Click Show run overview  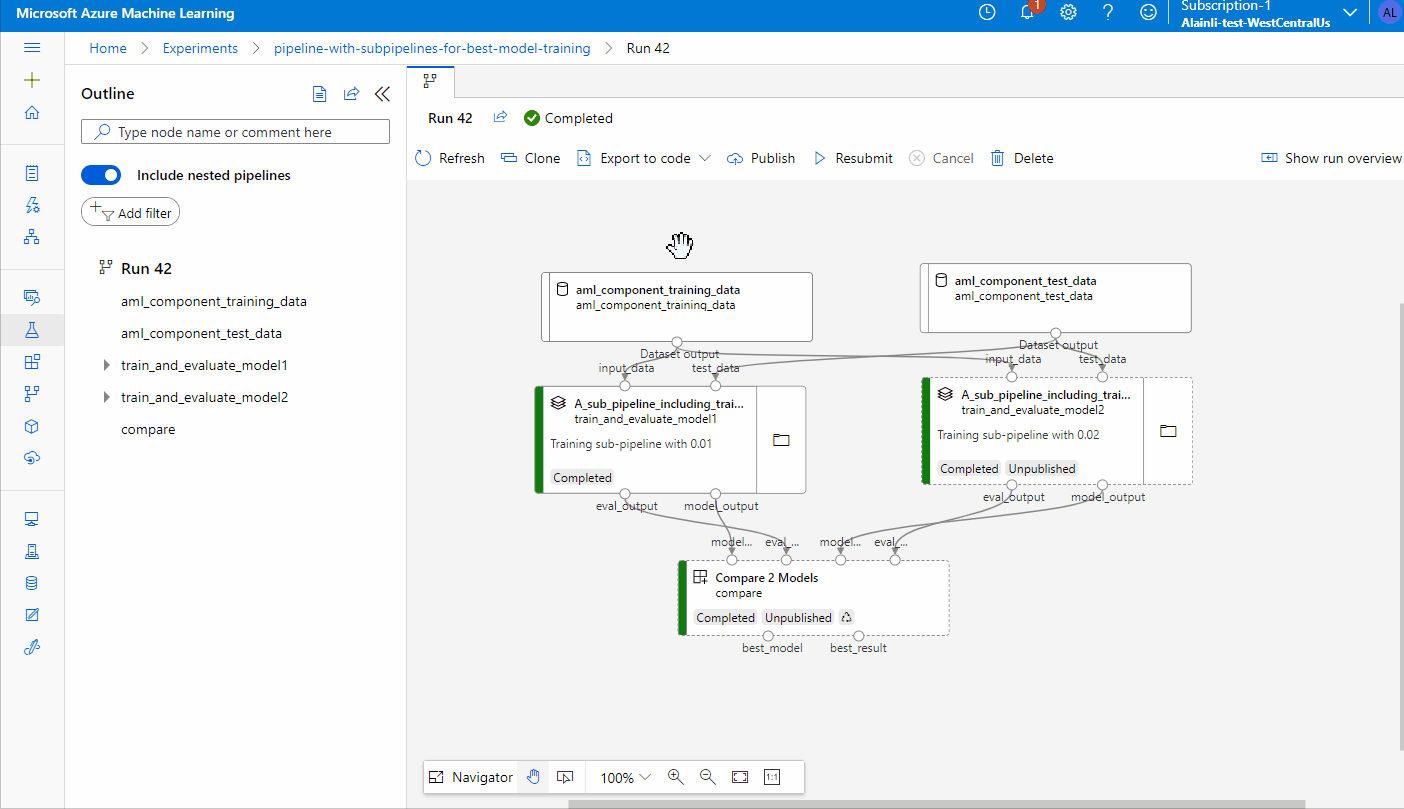1331,158
